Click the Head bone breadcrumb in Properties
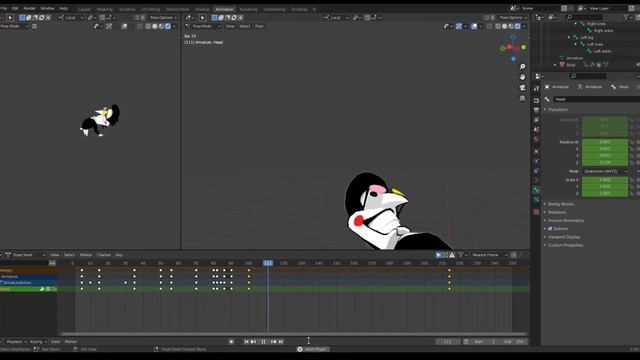This screenshot has height=360, width=640. point(620,87)
